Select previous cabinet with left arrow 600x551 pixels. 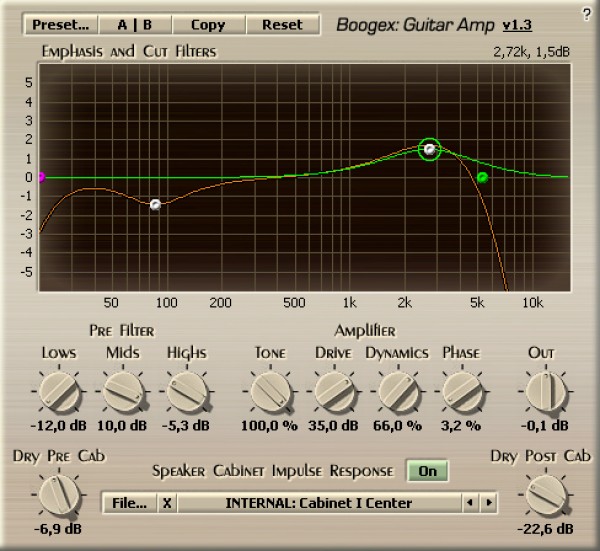[469, 502]
